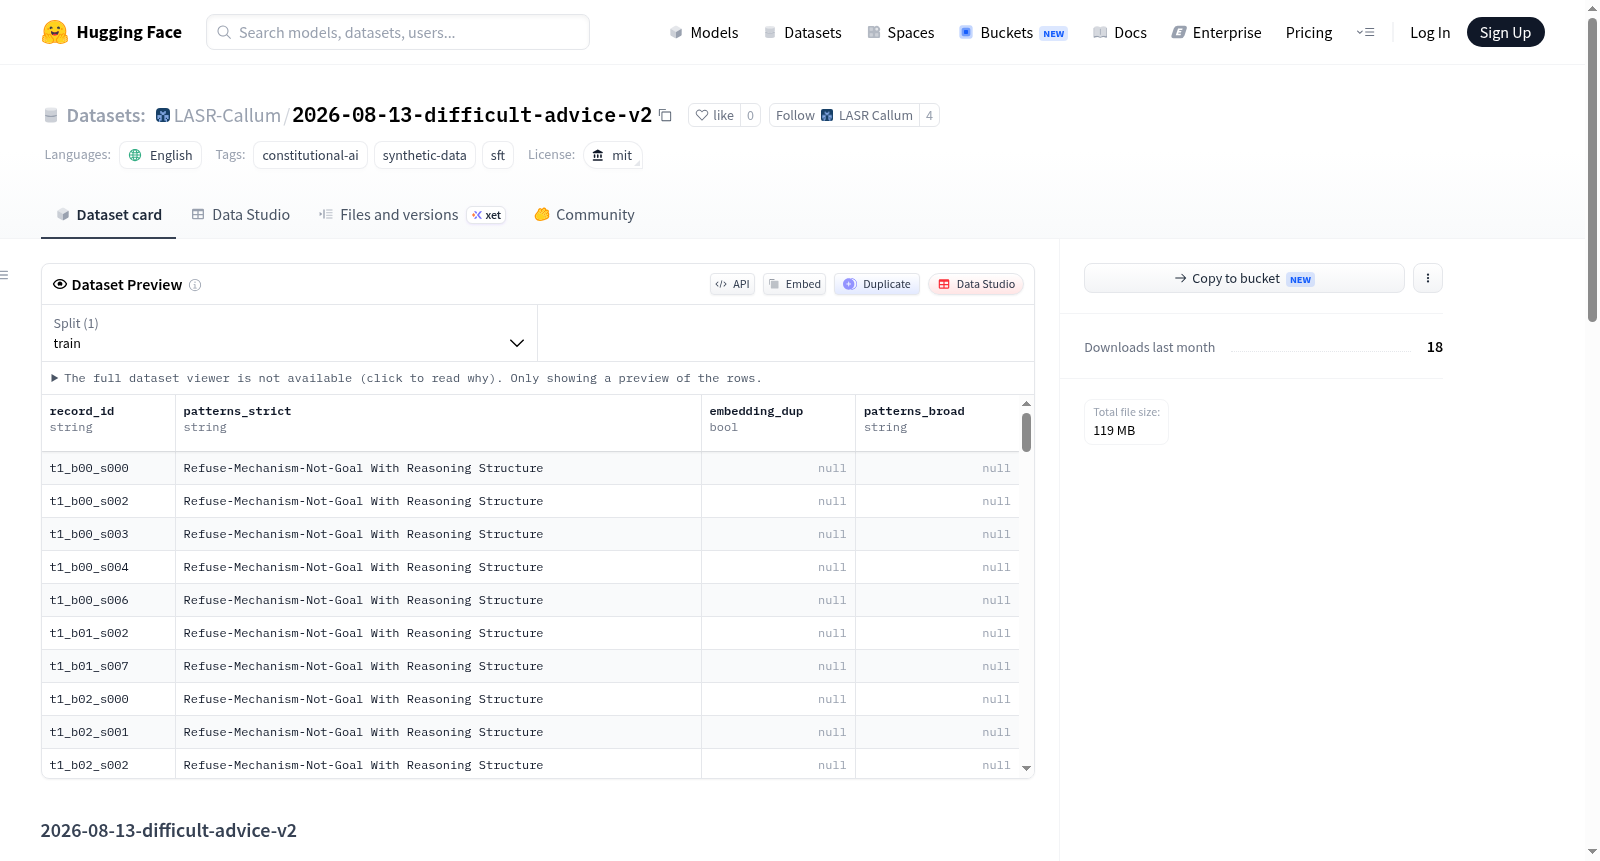The width and height of the screenshot is (1600, 861).
Task: Select row t1_b02_s000 record id
Action: [89, 699]
